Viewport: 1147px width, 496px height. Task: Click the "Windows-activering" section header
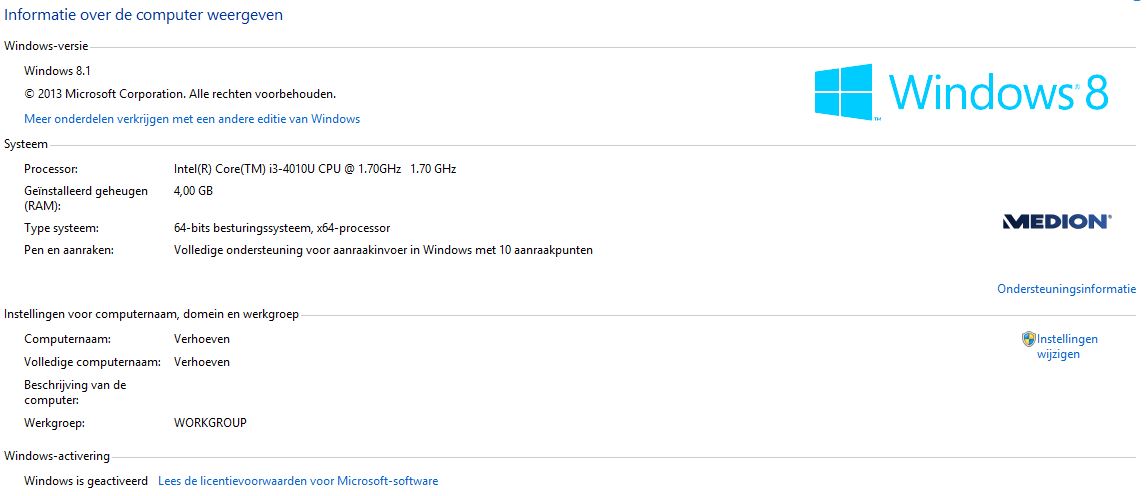(57, 456)
